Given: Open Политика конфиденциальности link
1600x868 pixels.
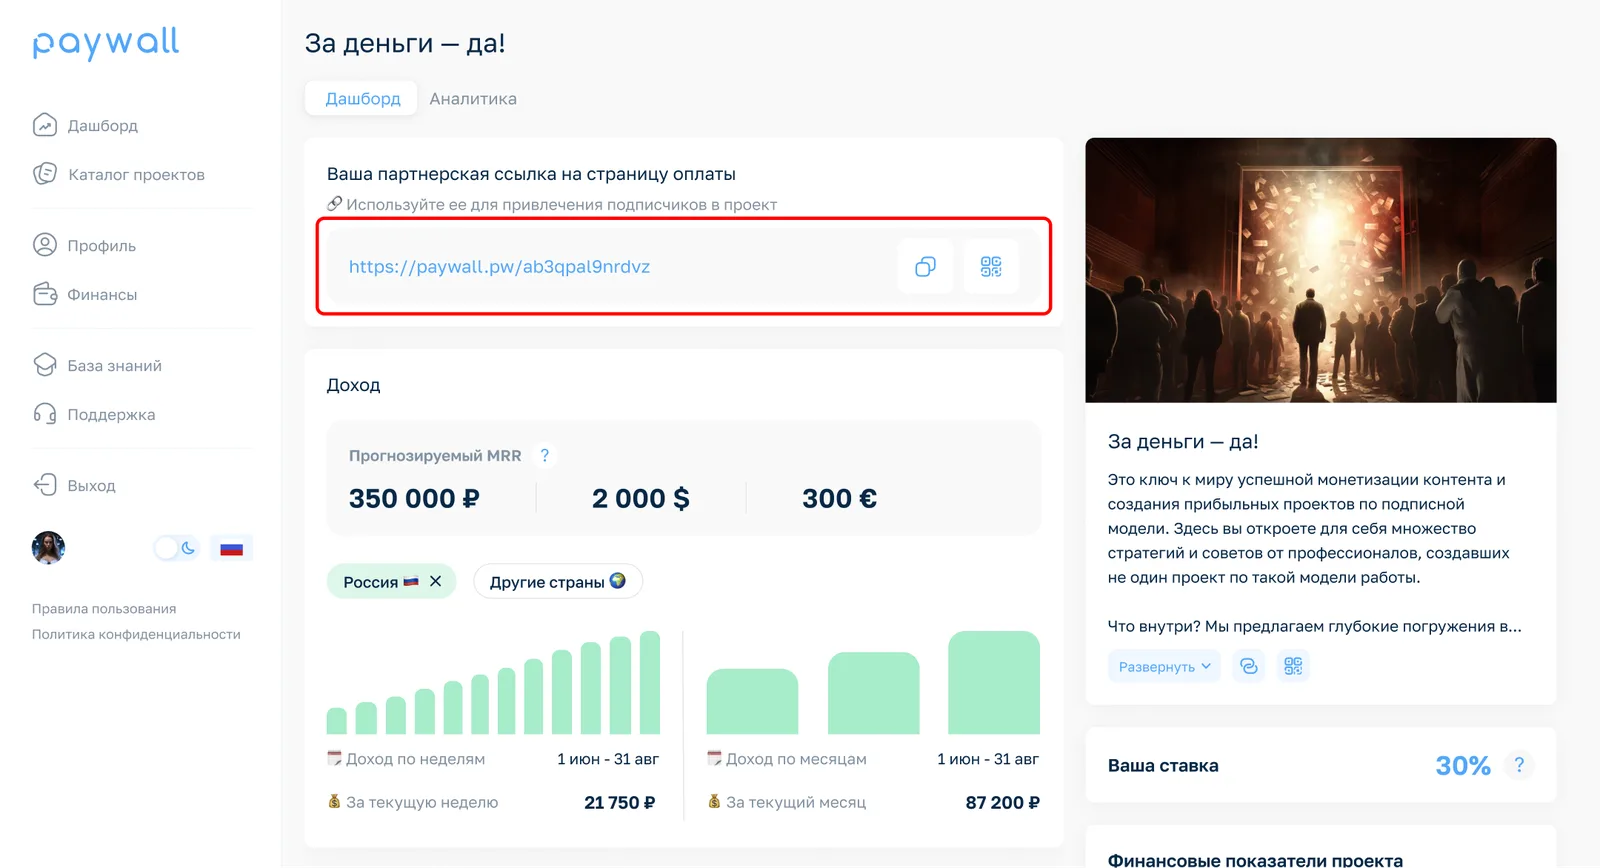Looking at the screenshot, I should pos(136,634).
